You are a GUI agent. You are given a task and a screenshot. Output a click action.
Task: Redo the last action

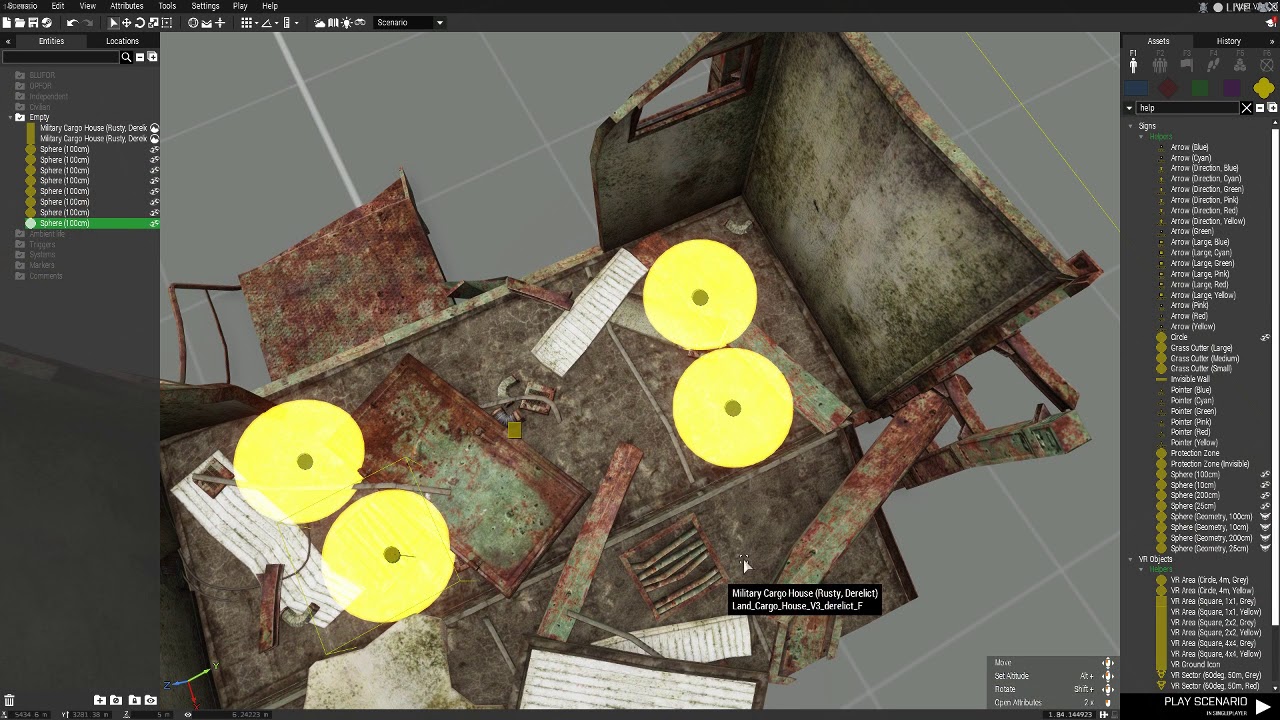point(87,22)
